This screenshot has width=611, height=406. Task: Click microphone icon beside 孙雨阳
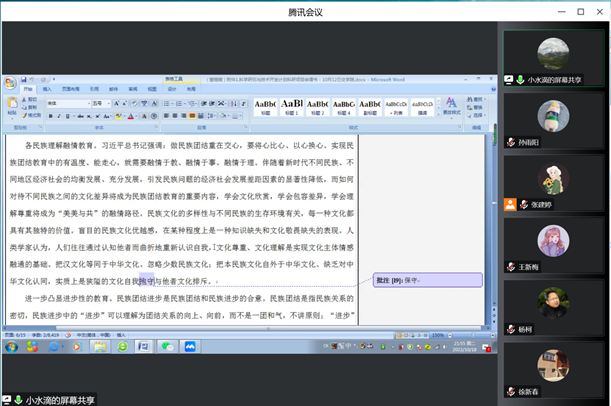coord(511,142)
